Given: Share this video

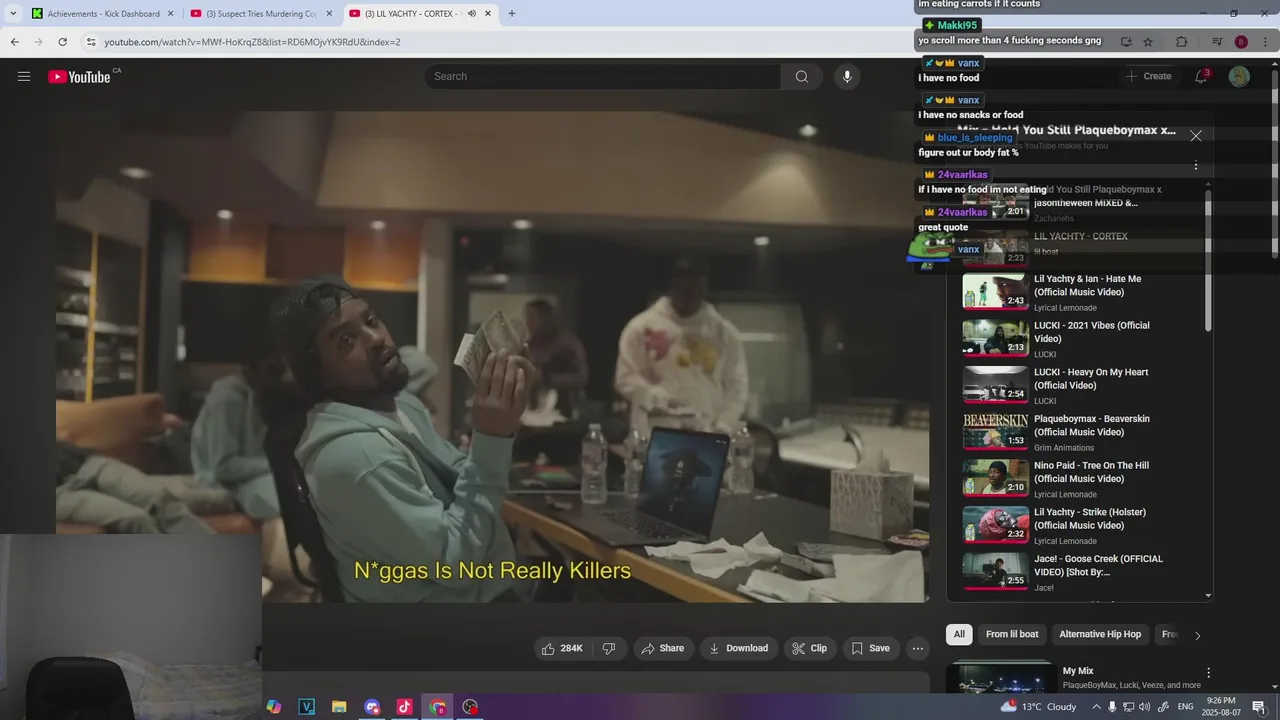Looking at the screenshot, I should pyautogui.click(x=663, y=648).
